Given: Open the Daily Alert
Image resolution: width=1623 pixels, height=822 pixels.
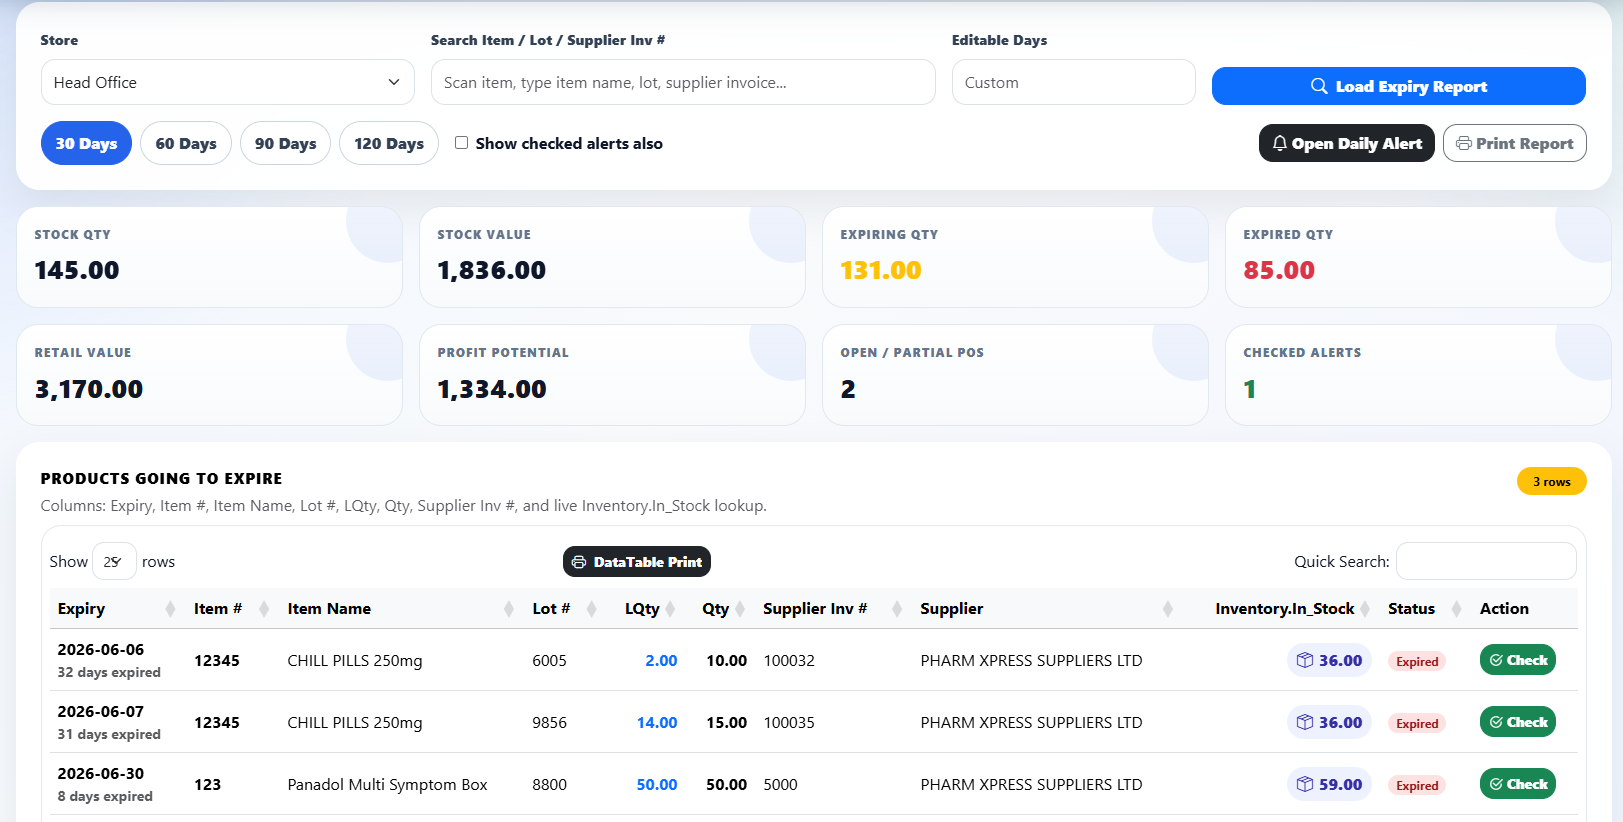Looking at the screenshot, I should [x=1346, y=143].
